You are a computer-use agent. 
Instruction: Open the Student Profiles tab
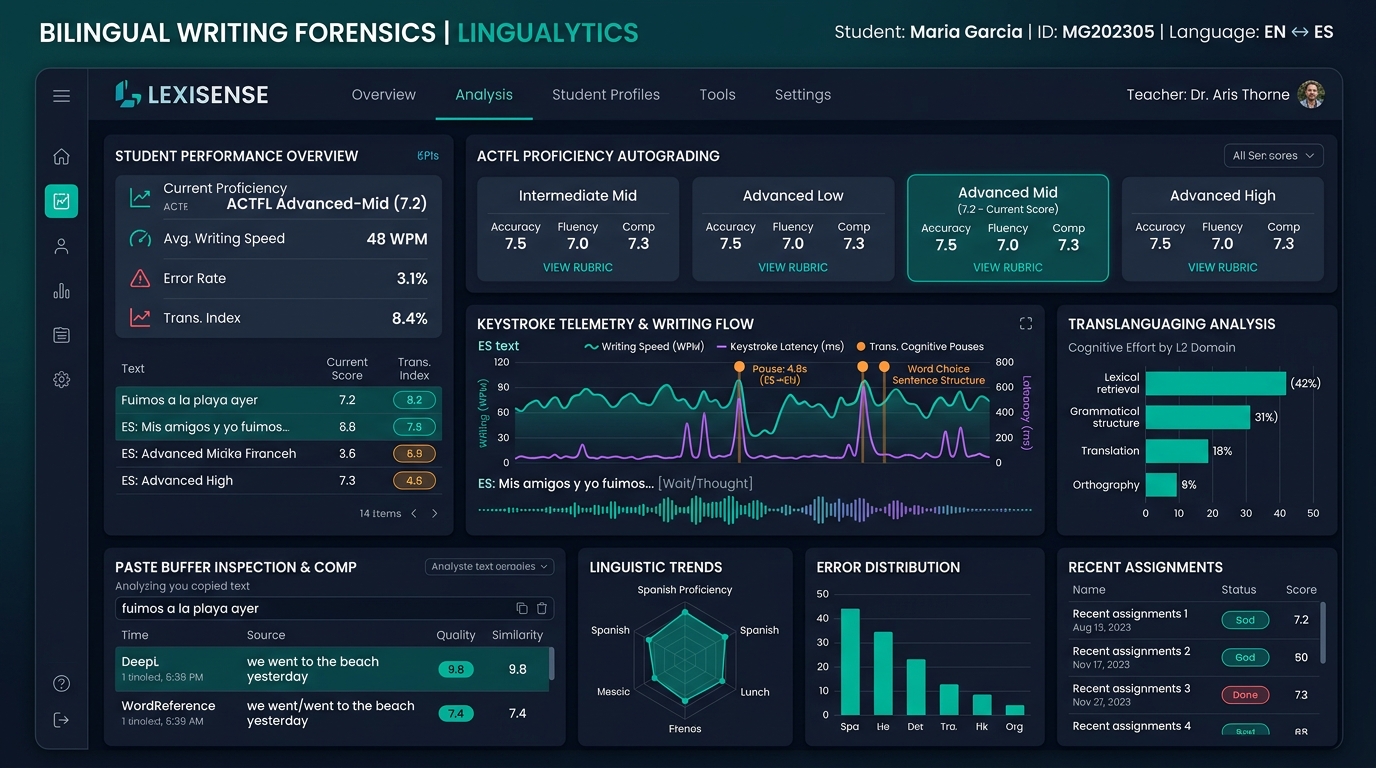(x=606, y=95)
